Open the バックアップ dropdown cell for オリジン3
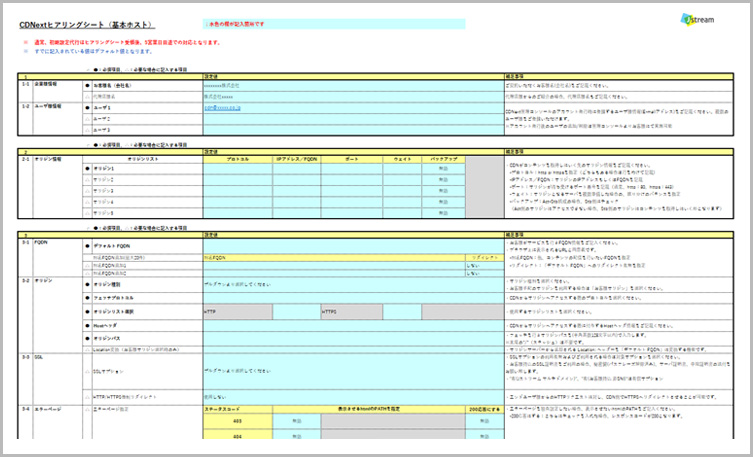 coord(443,191)
